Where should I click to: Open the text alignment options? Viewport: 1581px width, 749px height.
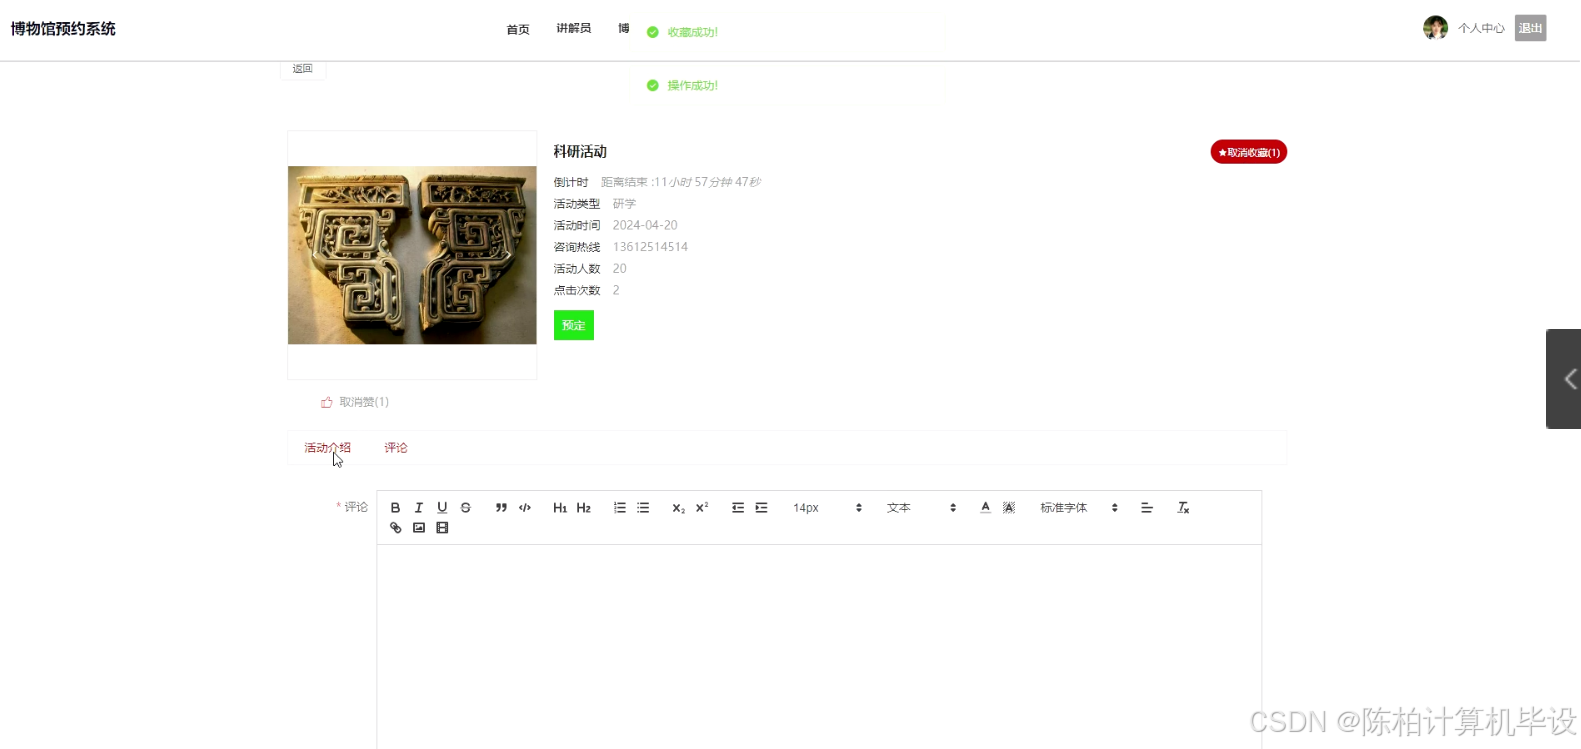[x=1147, y=508]
